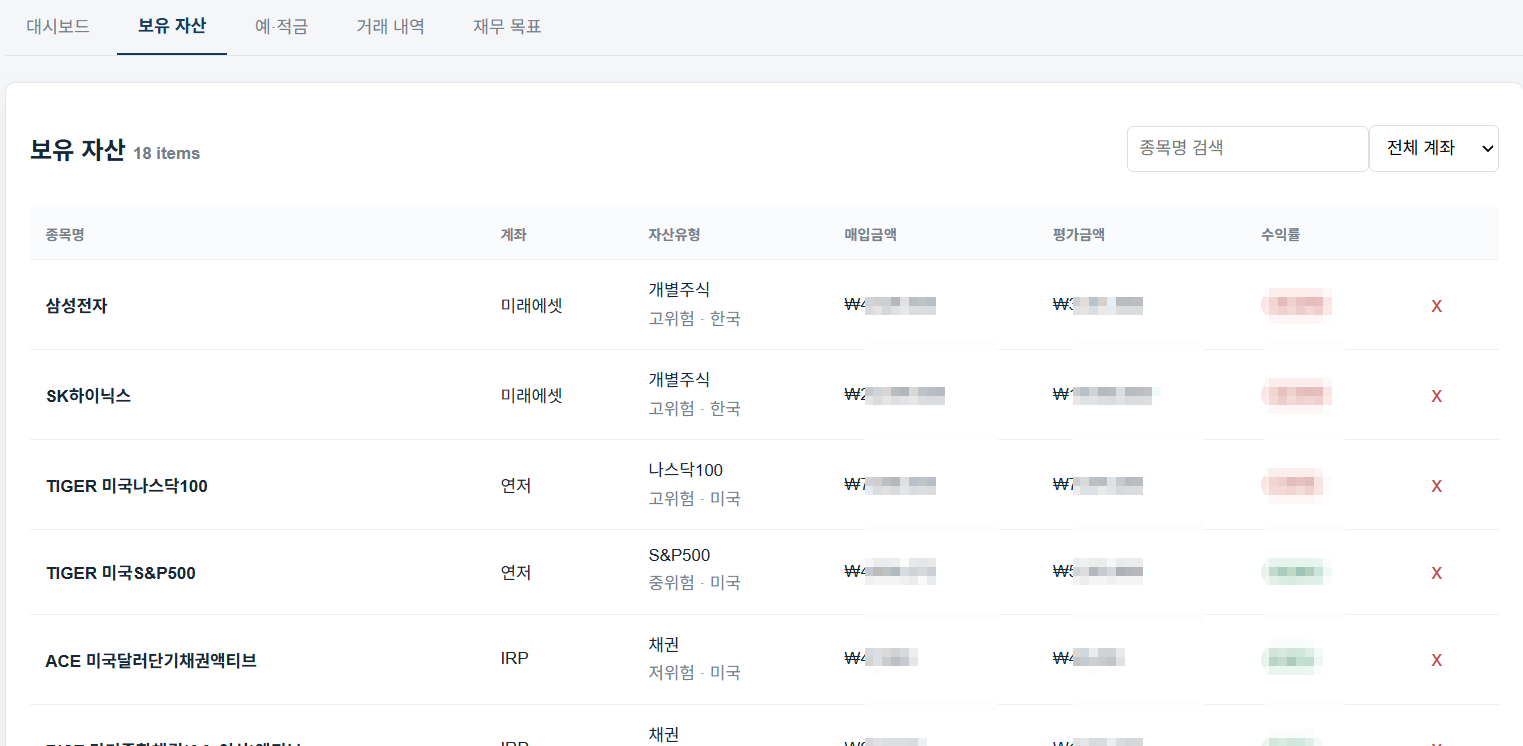Go to the 거래 내역 tab

pyautogui.click(x=390, y=27)
